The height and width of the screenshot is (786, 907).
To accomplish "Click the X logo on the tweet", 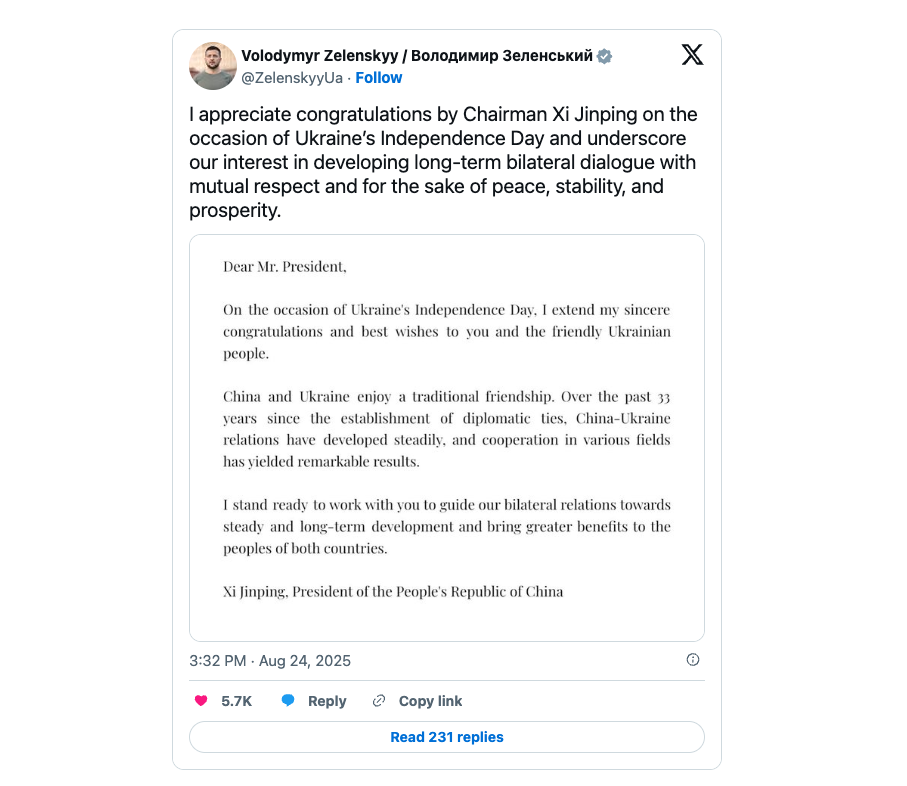I will click(x=692, y=55).
